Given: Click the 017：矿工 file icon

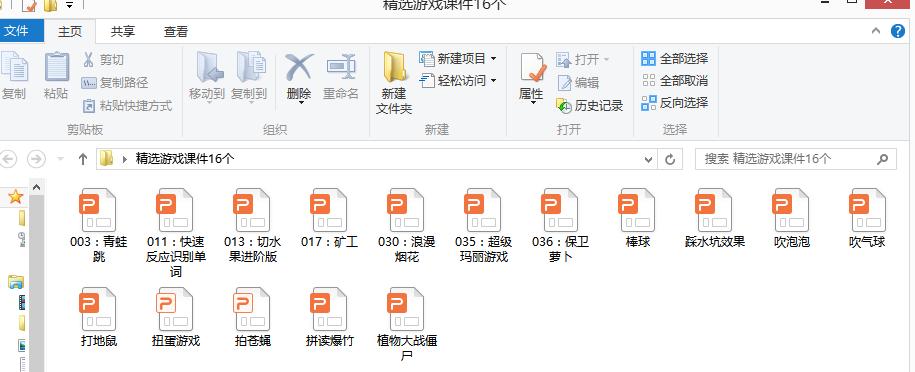Looking at the screenshot, I should click(x=329, y=210).
